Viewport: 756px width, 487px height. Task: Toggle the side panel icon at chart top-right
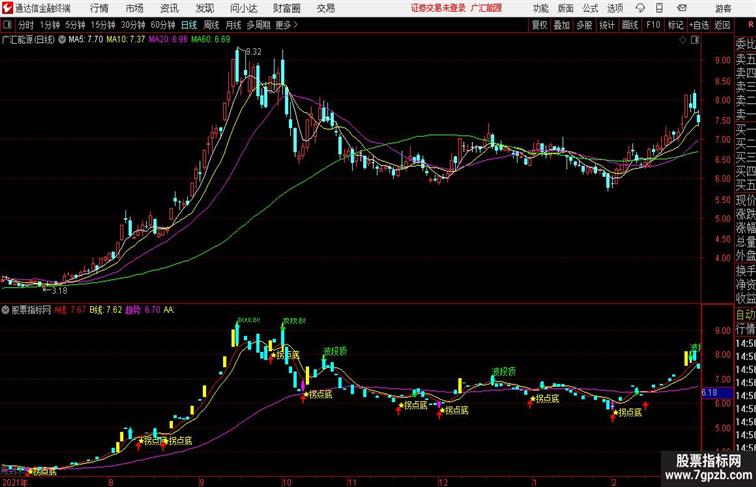tap(695, 40)
